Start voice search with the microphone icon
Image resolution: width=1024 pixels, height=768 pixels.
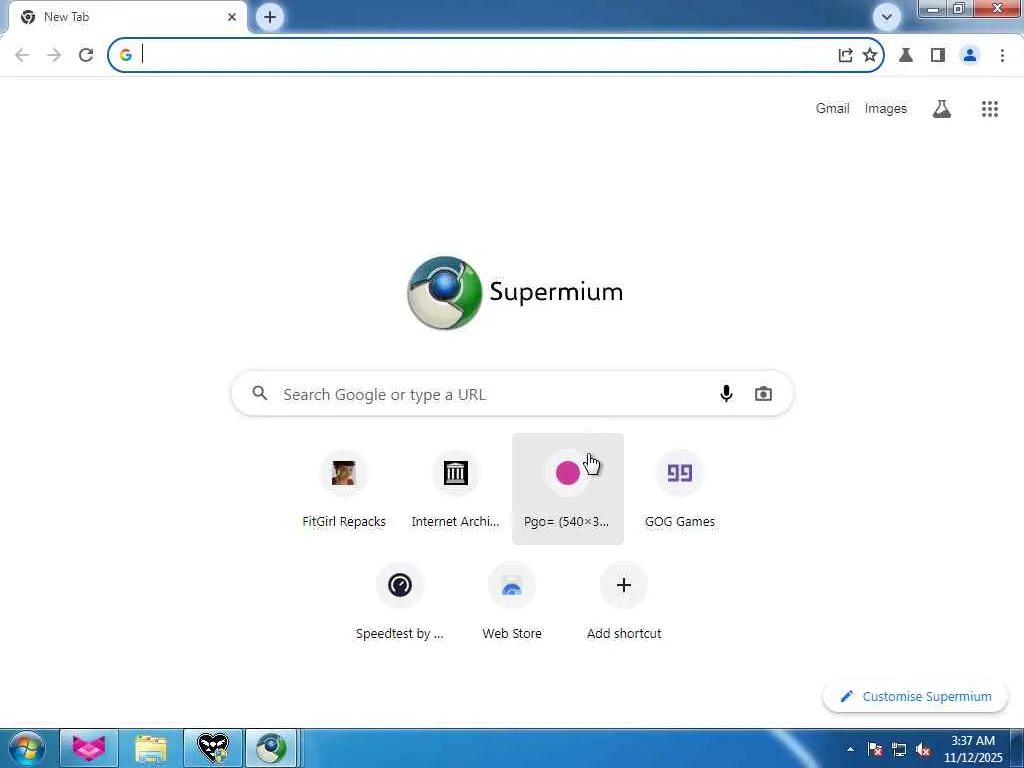[726, 394]
